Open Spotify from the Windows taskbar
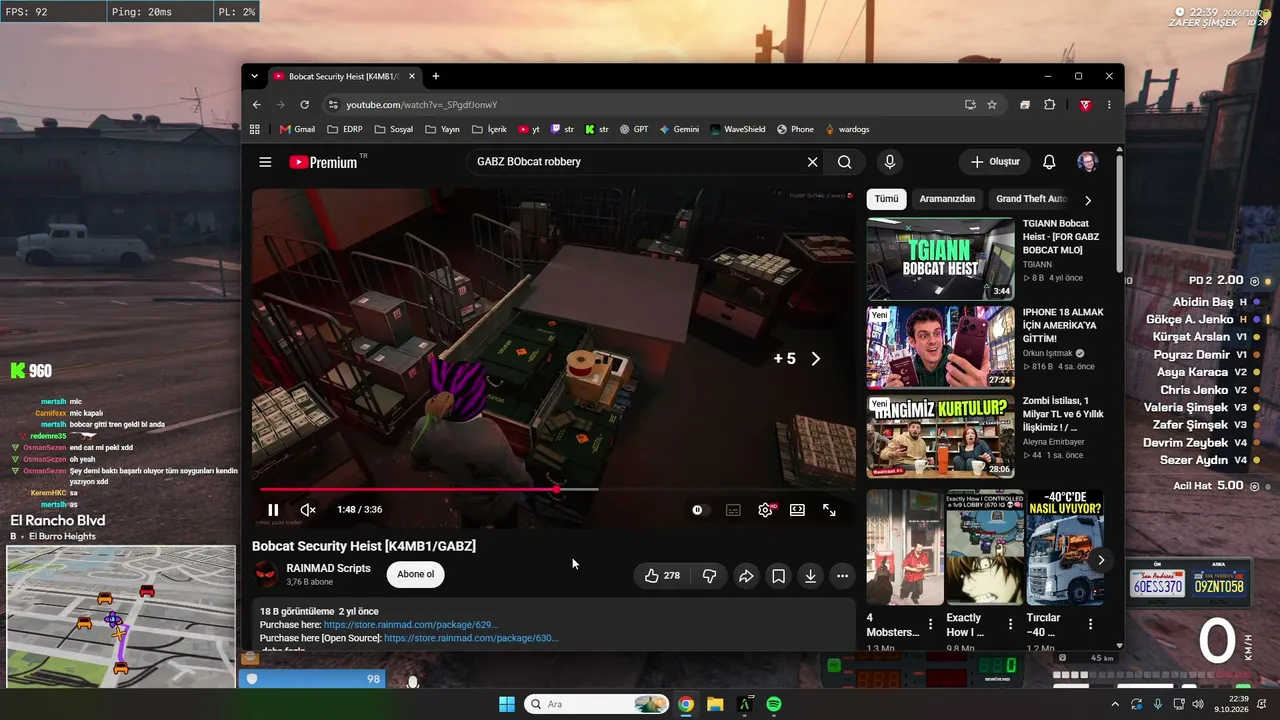This screenshot has width=1280, height=720. click(x=774, y=704)
